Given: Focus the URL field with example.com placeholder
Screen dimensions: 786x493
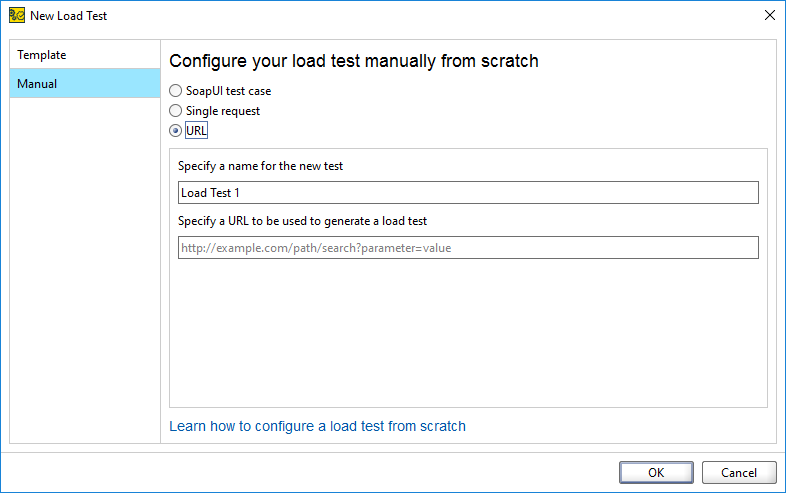Looking at the screenshot, I should tap(468, 248).
